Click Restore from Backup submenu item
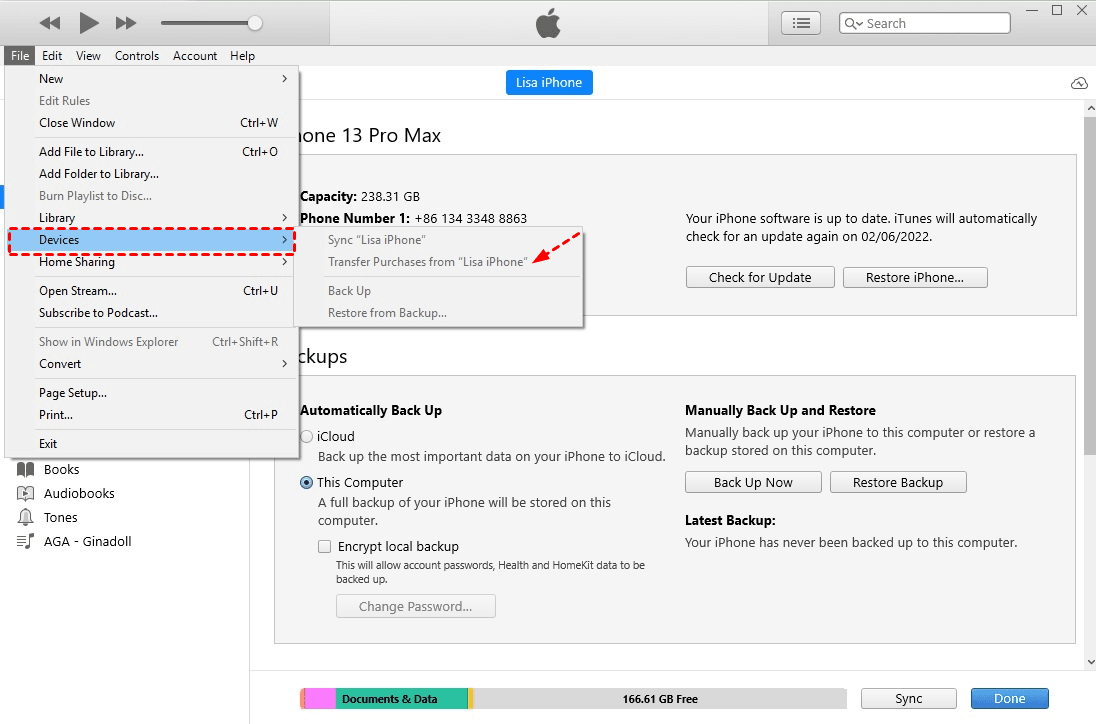1096x724 pixels. [x=438, y=313]
